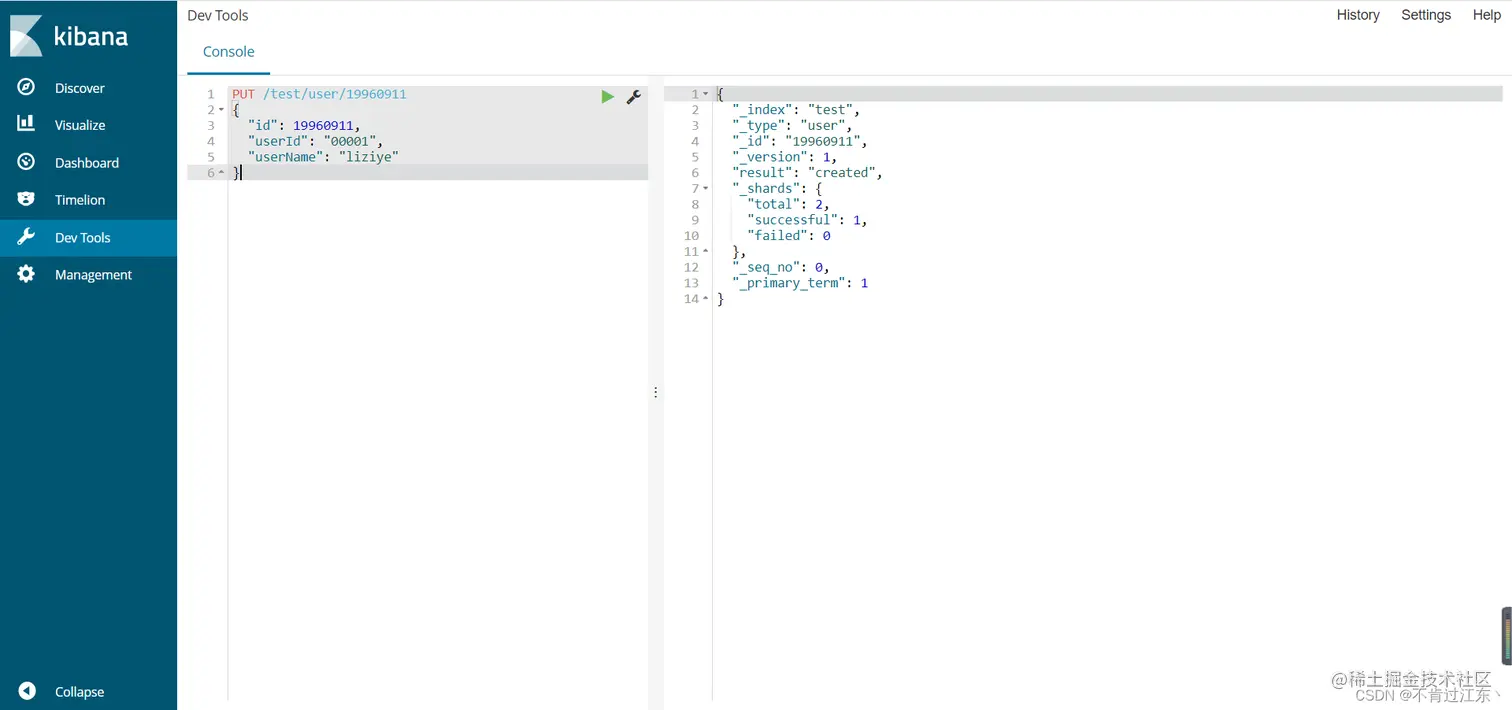Switch to the Console tab
The height and width of the screenshot is (710, 1512).
[229, 52]
